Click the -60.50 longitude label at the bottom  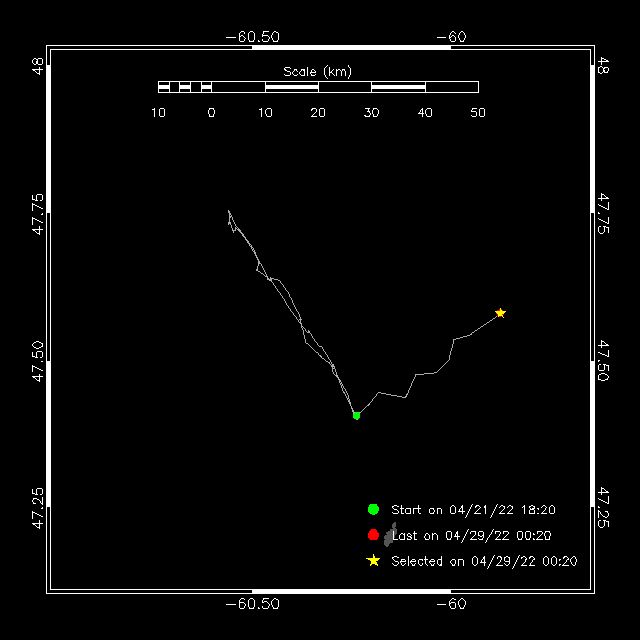point(252,604)
